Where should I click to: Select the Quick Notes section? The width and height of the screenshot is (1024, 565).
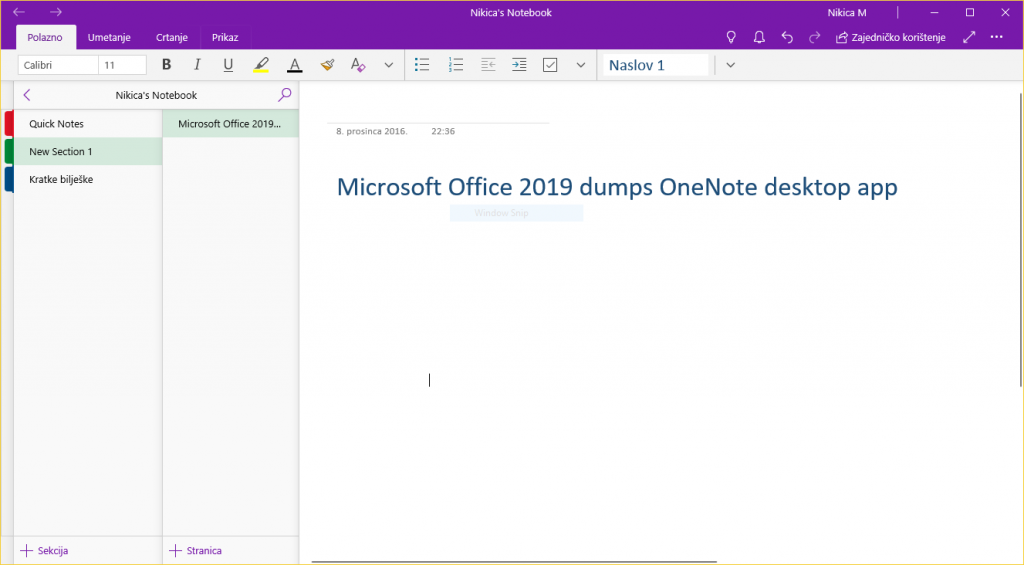[88, 123]
